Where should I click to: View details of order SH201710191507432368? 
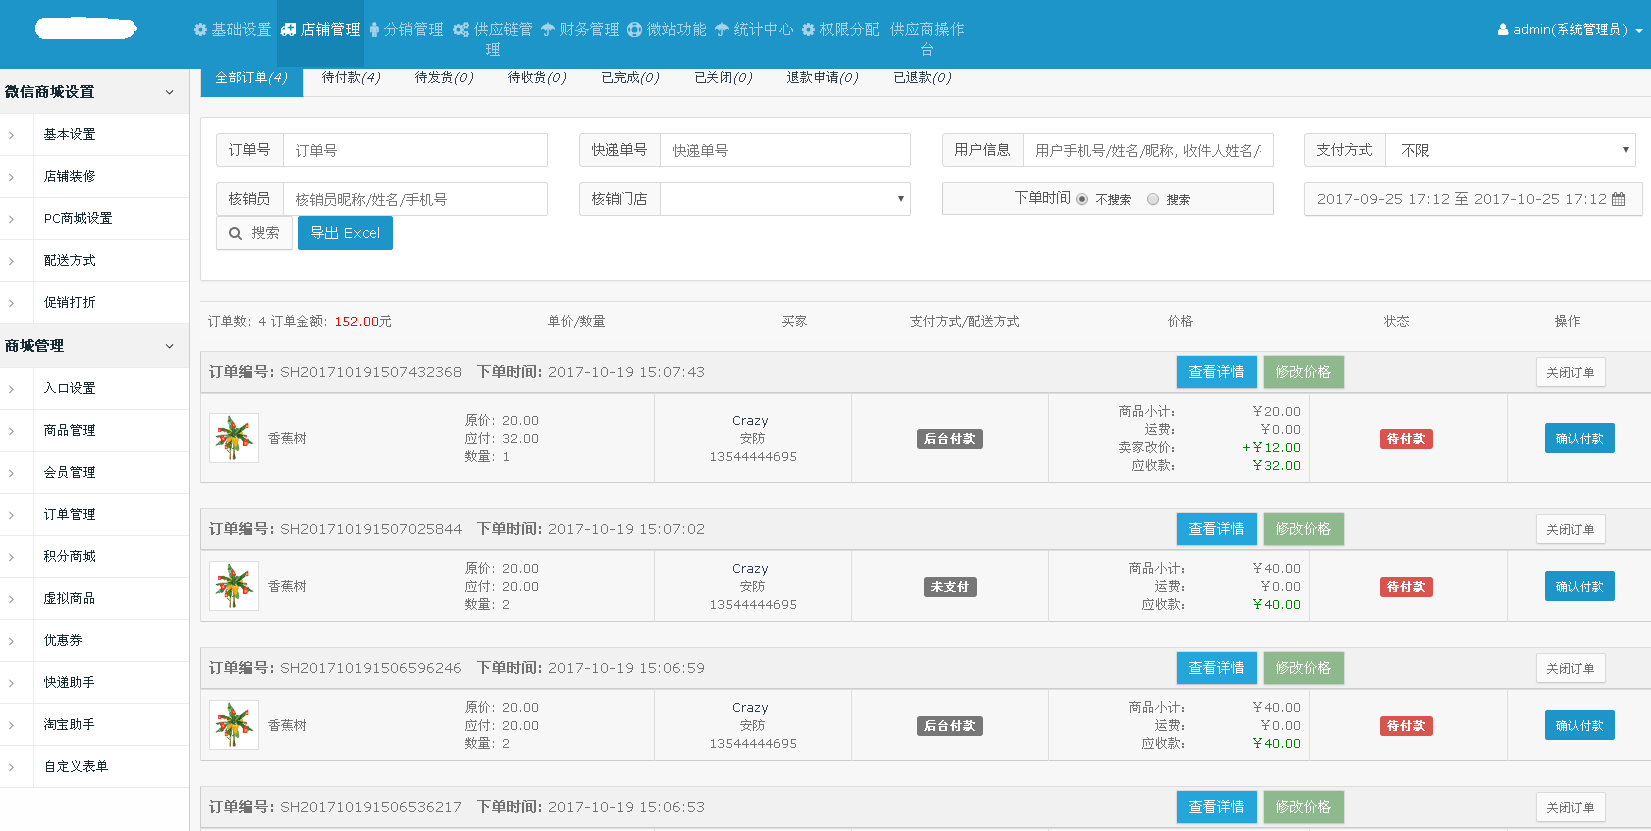coord(1216,372)
